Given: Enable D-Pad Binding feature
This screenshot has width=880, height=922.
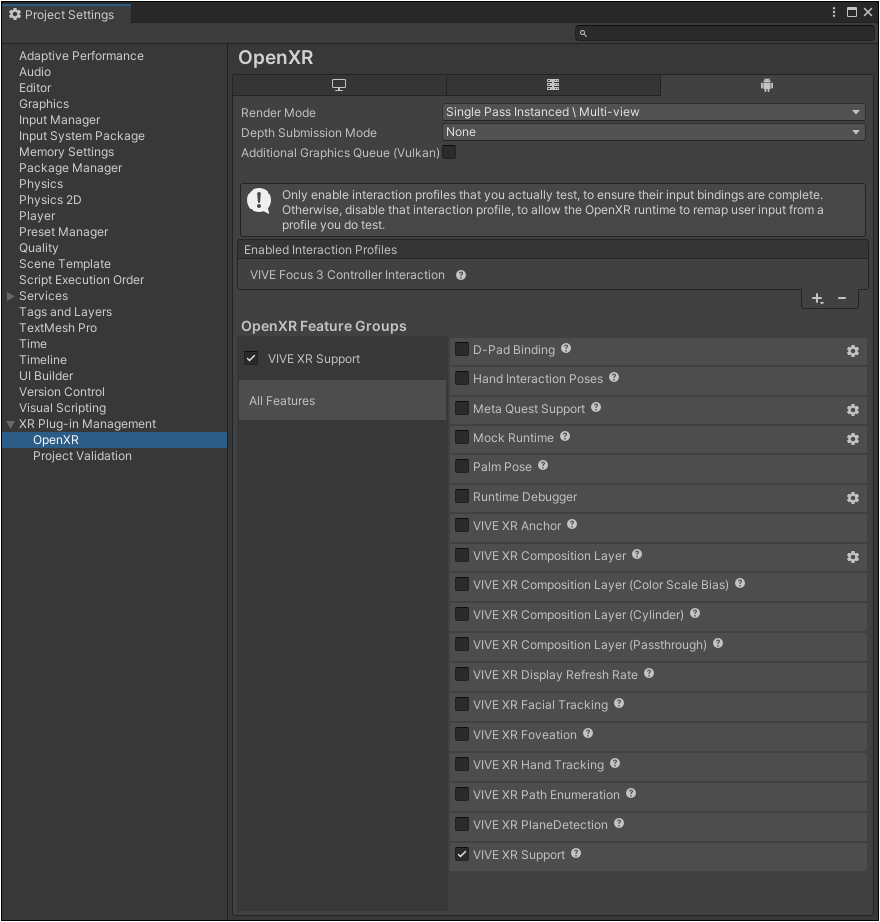Looking at the screenshot, I should [x=462, y=350].
